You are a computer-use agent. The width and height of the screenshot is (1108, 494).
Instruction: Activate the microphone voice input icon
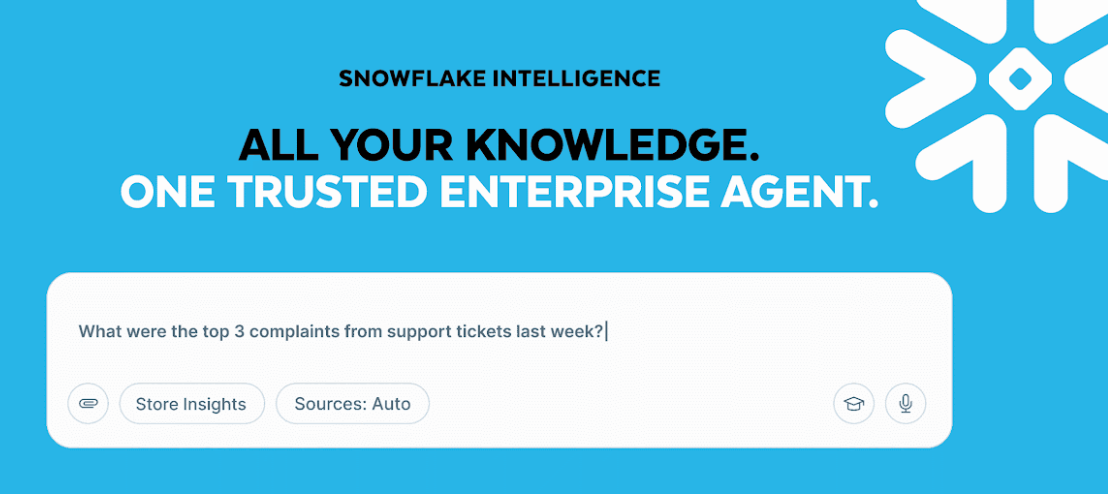point(905,404)
